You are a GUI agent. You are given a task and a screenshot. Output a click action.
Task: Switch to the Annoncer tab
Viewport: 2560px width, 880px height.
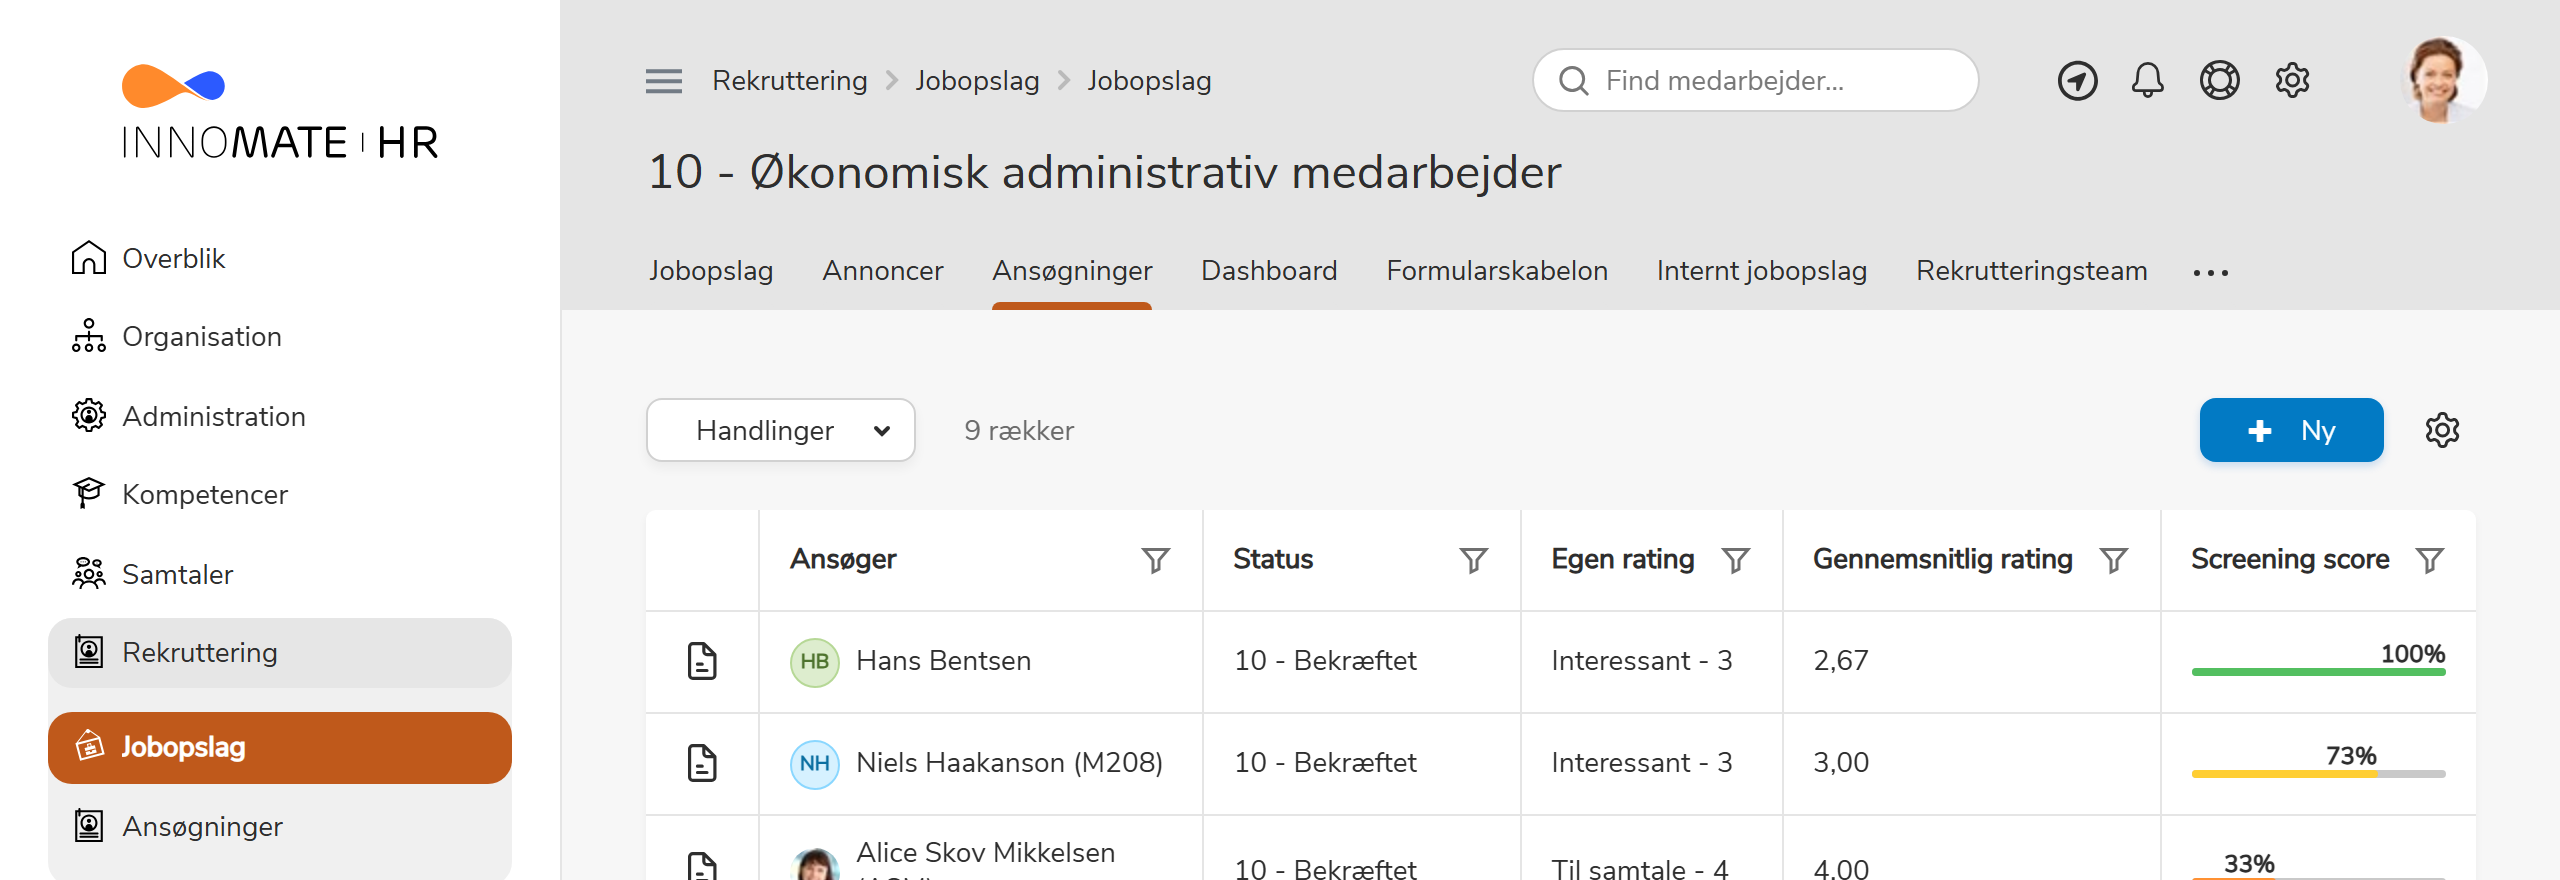pyautogui.click(x=883, y=271)
